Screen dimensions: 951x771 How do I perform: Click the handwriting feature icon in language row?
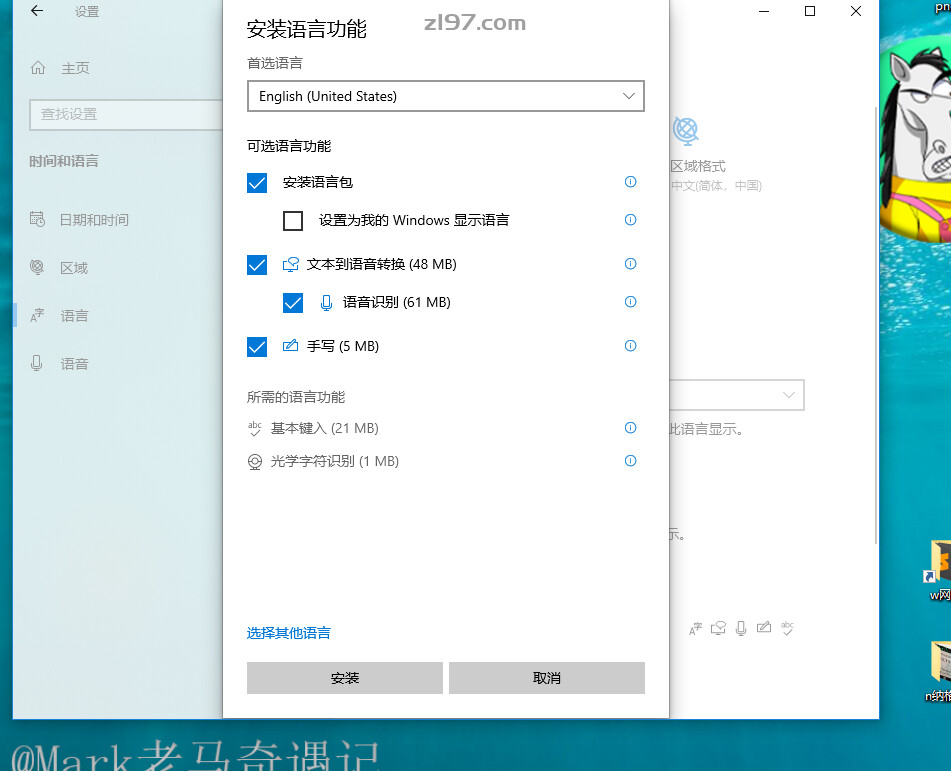[x=764, y=627]
